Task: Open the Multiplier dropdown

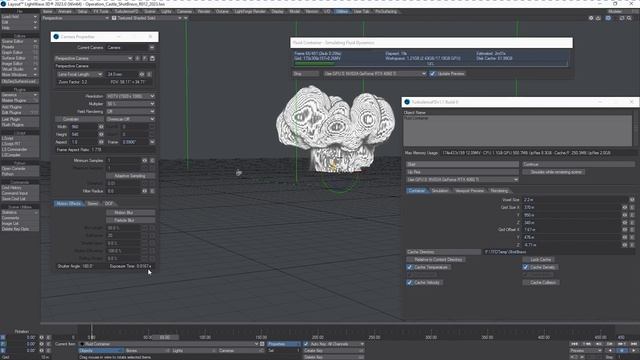Action: [130, 104]
